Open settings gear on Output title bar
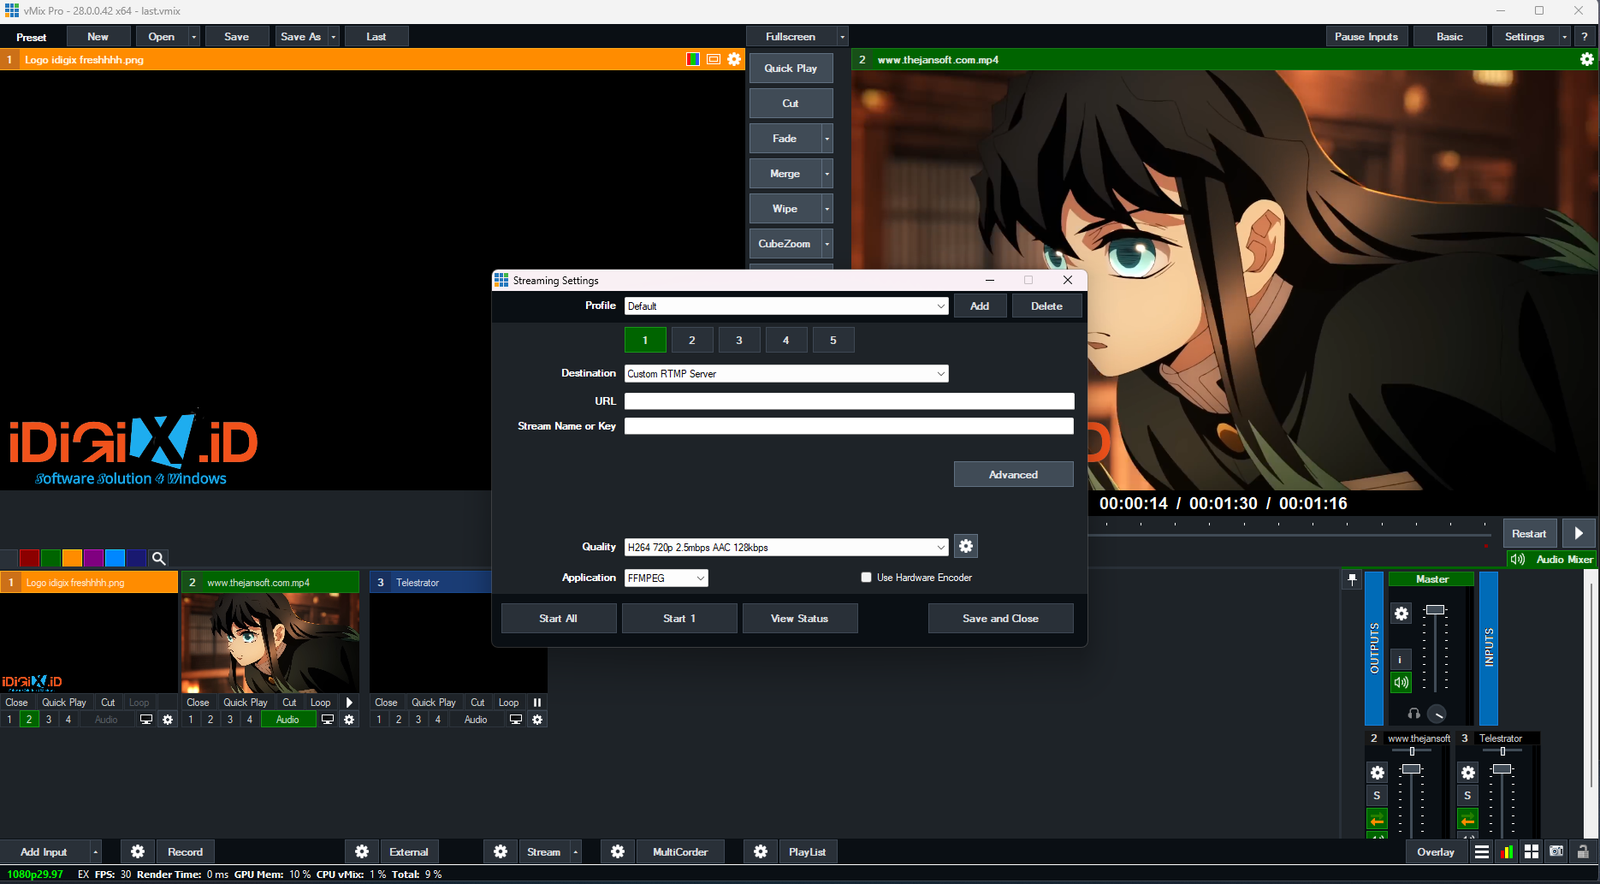 pyautogui.click(x=1586, y=59)
